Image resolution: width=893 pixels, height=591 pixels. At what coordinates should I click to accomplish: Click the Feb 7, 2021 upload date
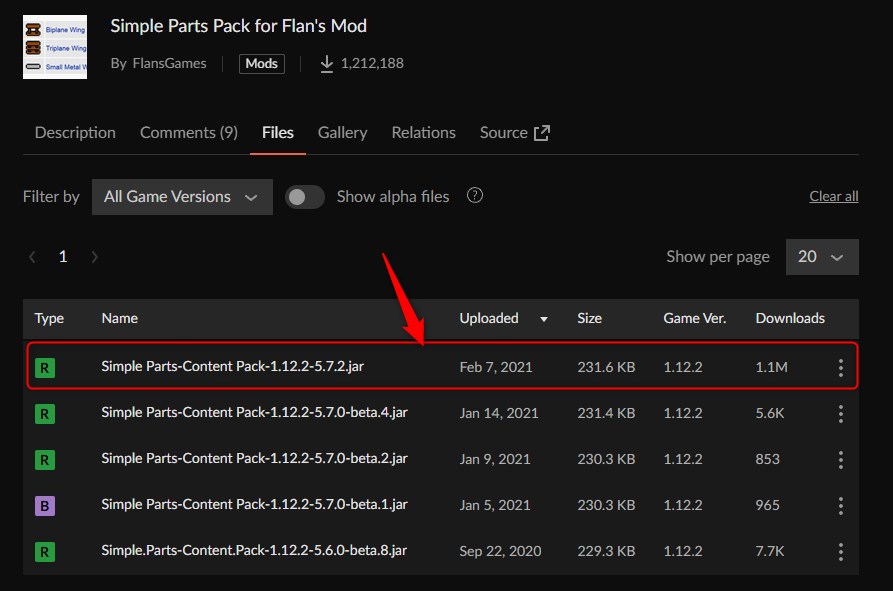coord(496,367)
